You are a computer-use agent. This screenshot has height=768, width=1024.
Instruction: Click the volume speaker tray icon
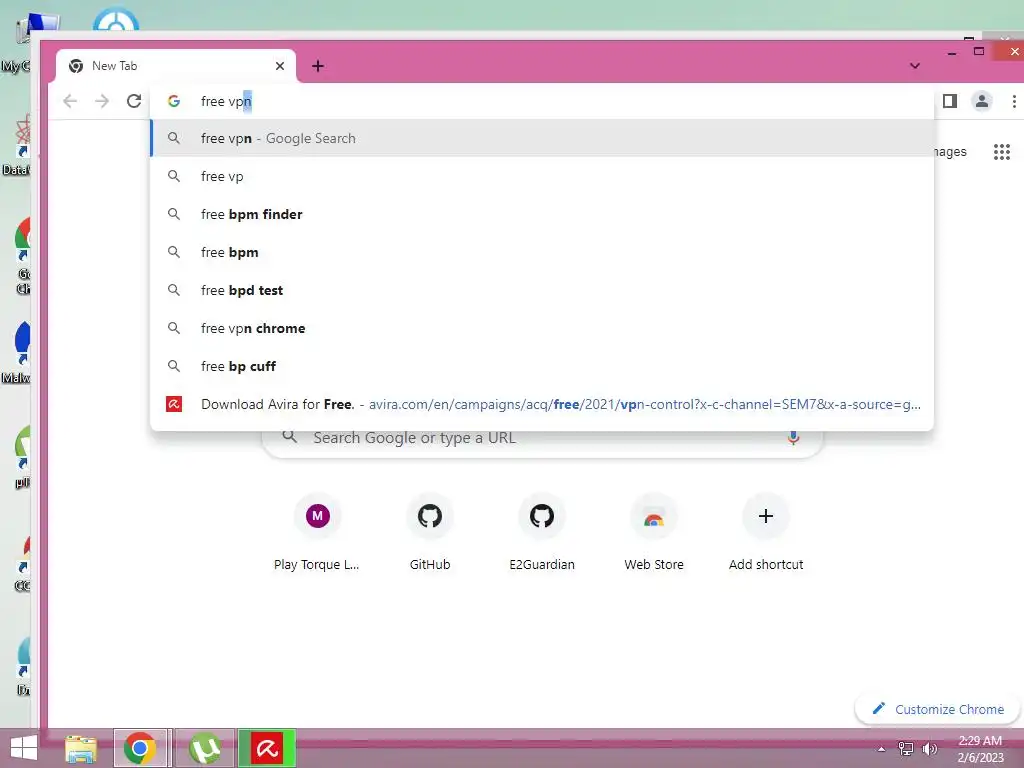(x=929, y=749)
